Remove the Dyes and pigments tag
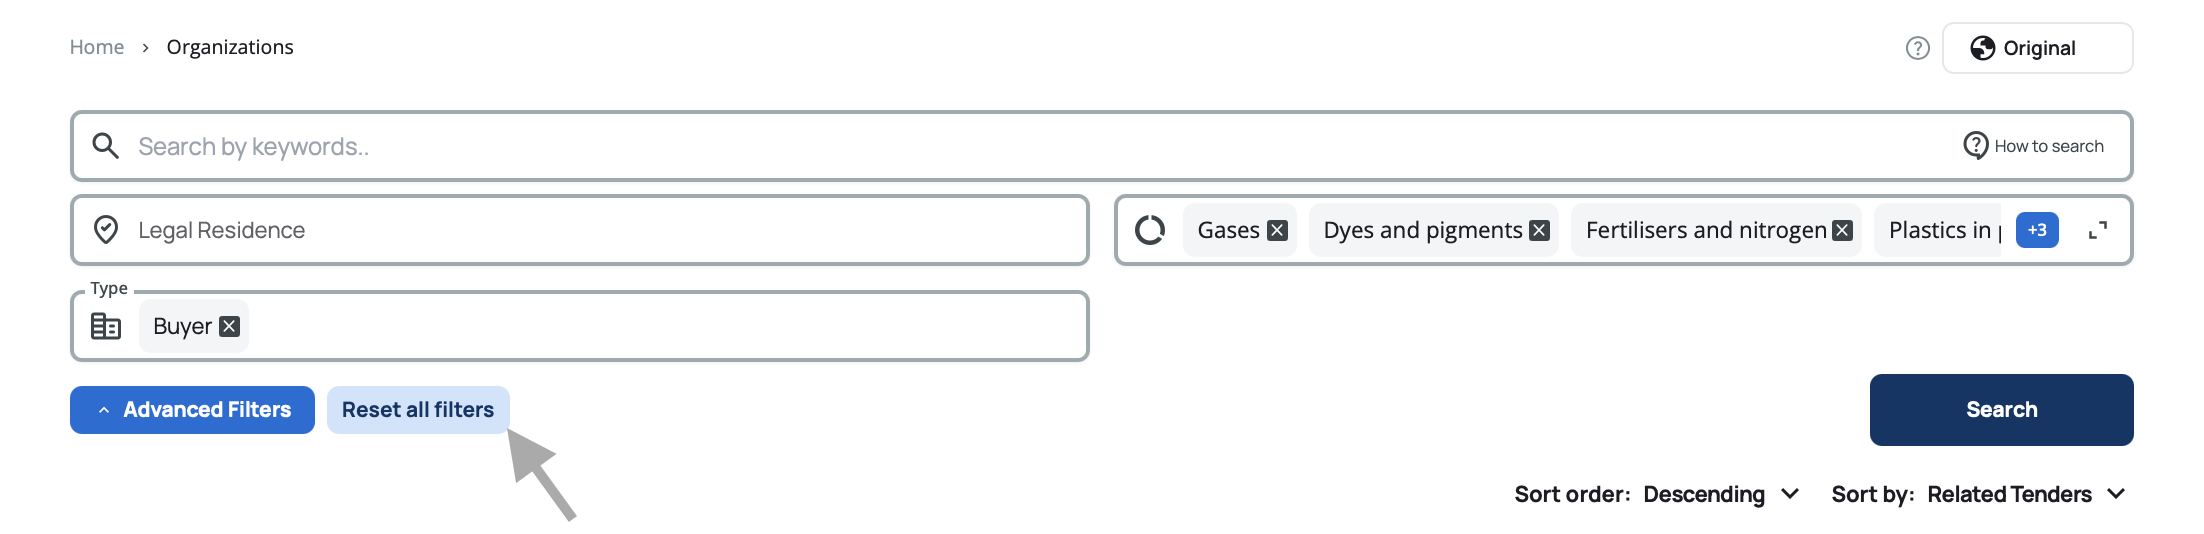This screenshot has width=2204, height=534. point(1540,231)
